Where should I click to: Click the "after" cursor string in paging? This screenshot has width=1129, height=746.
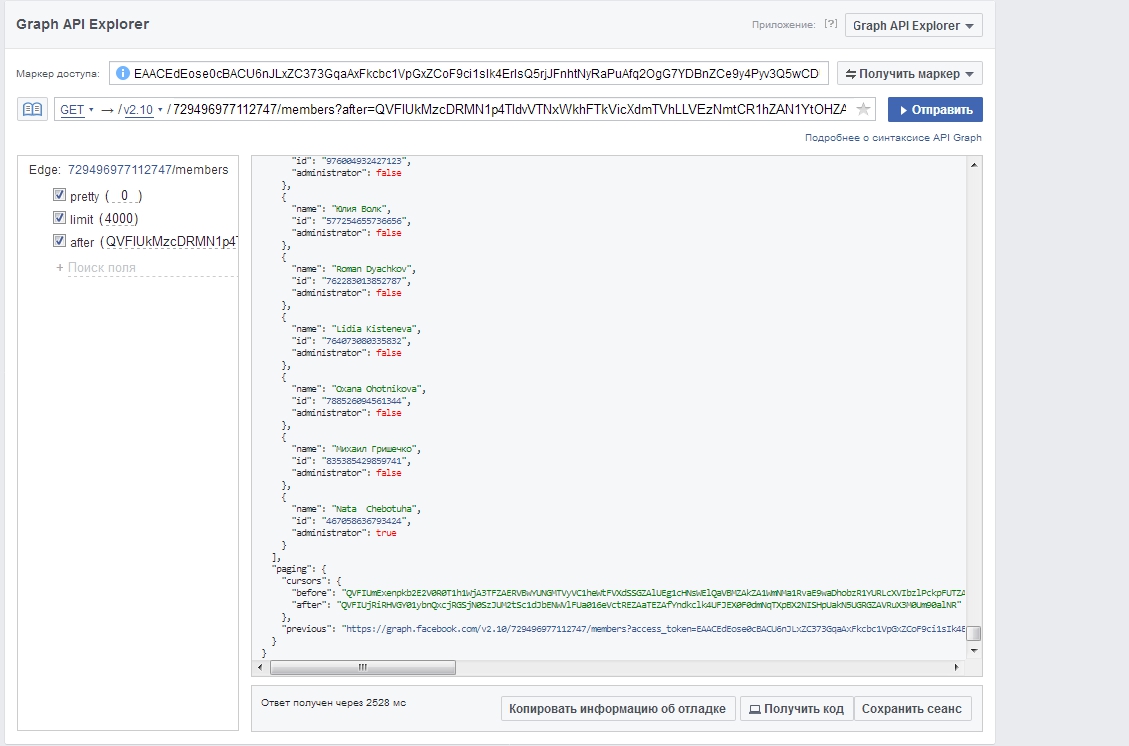point(649,605)
